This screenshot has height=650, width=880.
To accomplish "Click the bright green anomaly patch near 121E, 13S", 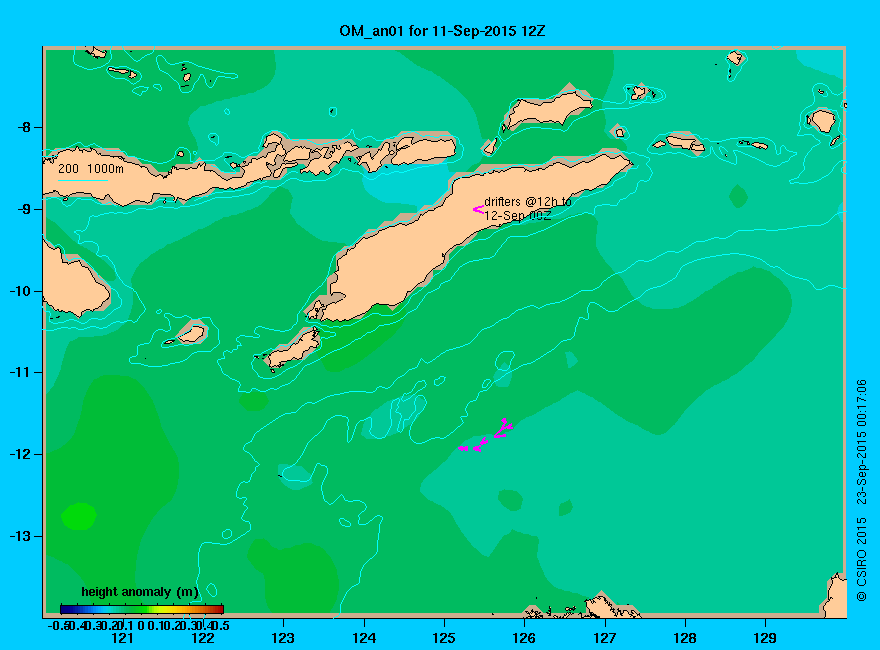I will pyautogui.click(x=79, y=517).
